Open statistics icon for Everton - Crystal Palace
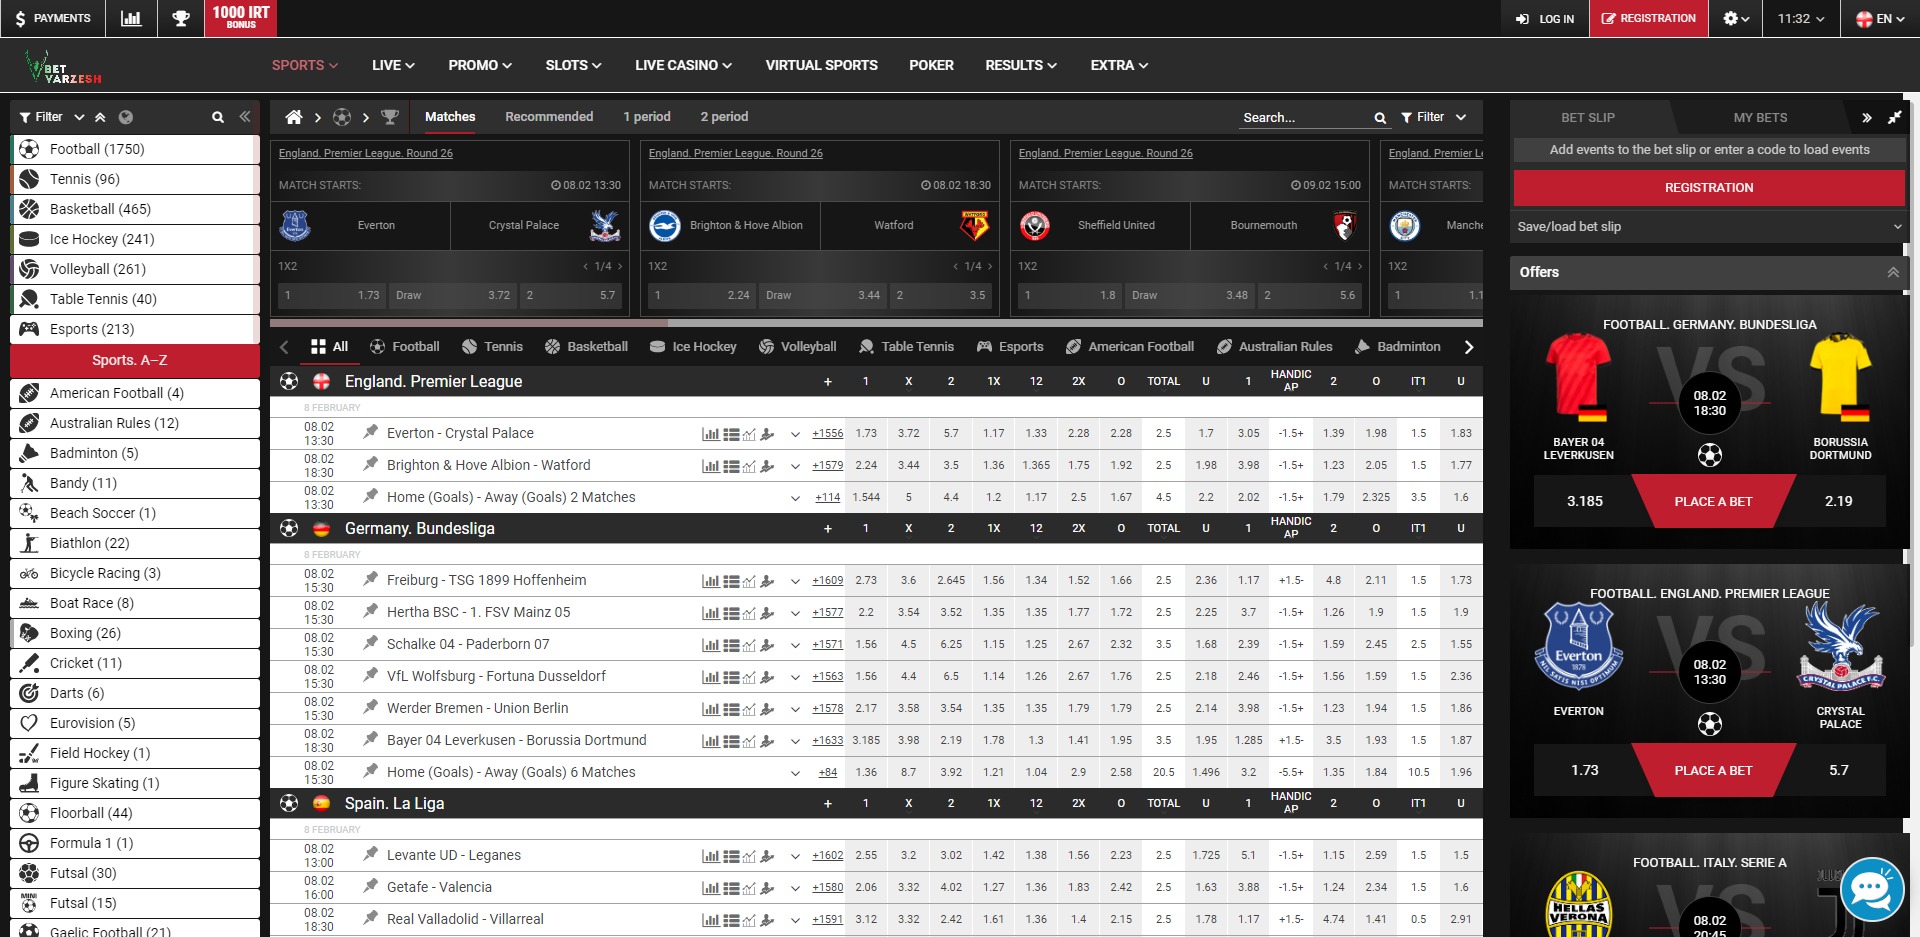The height and width of the screenshot is (937, 1920). pyautogui.click(x=710, y=434)
